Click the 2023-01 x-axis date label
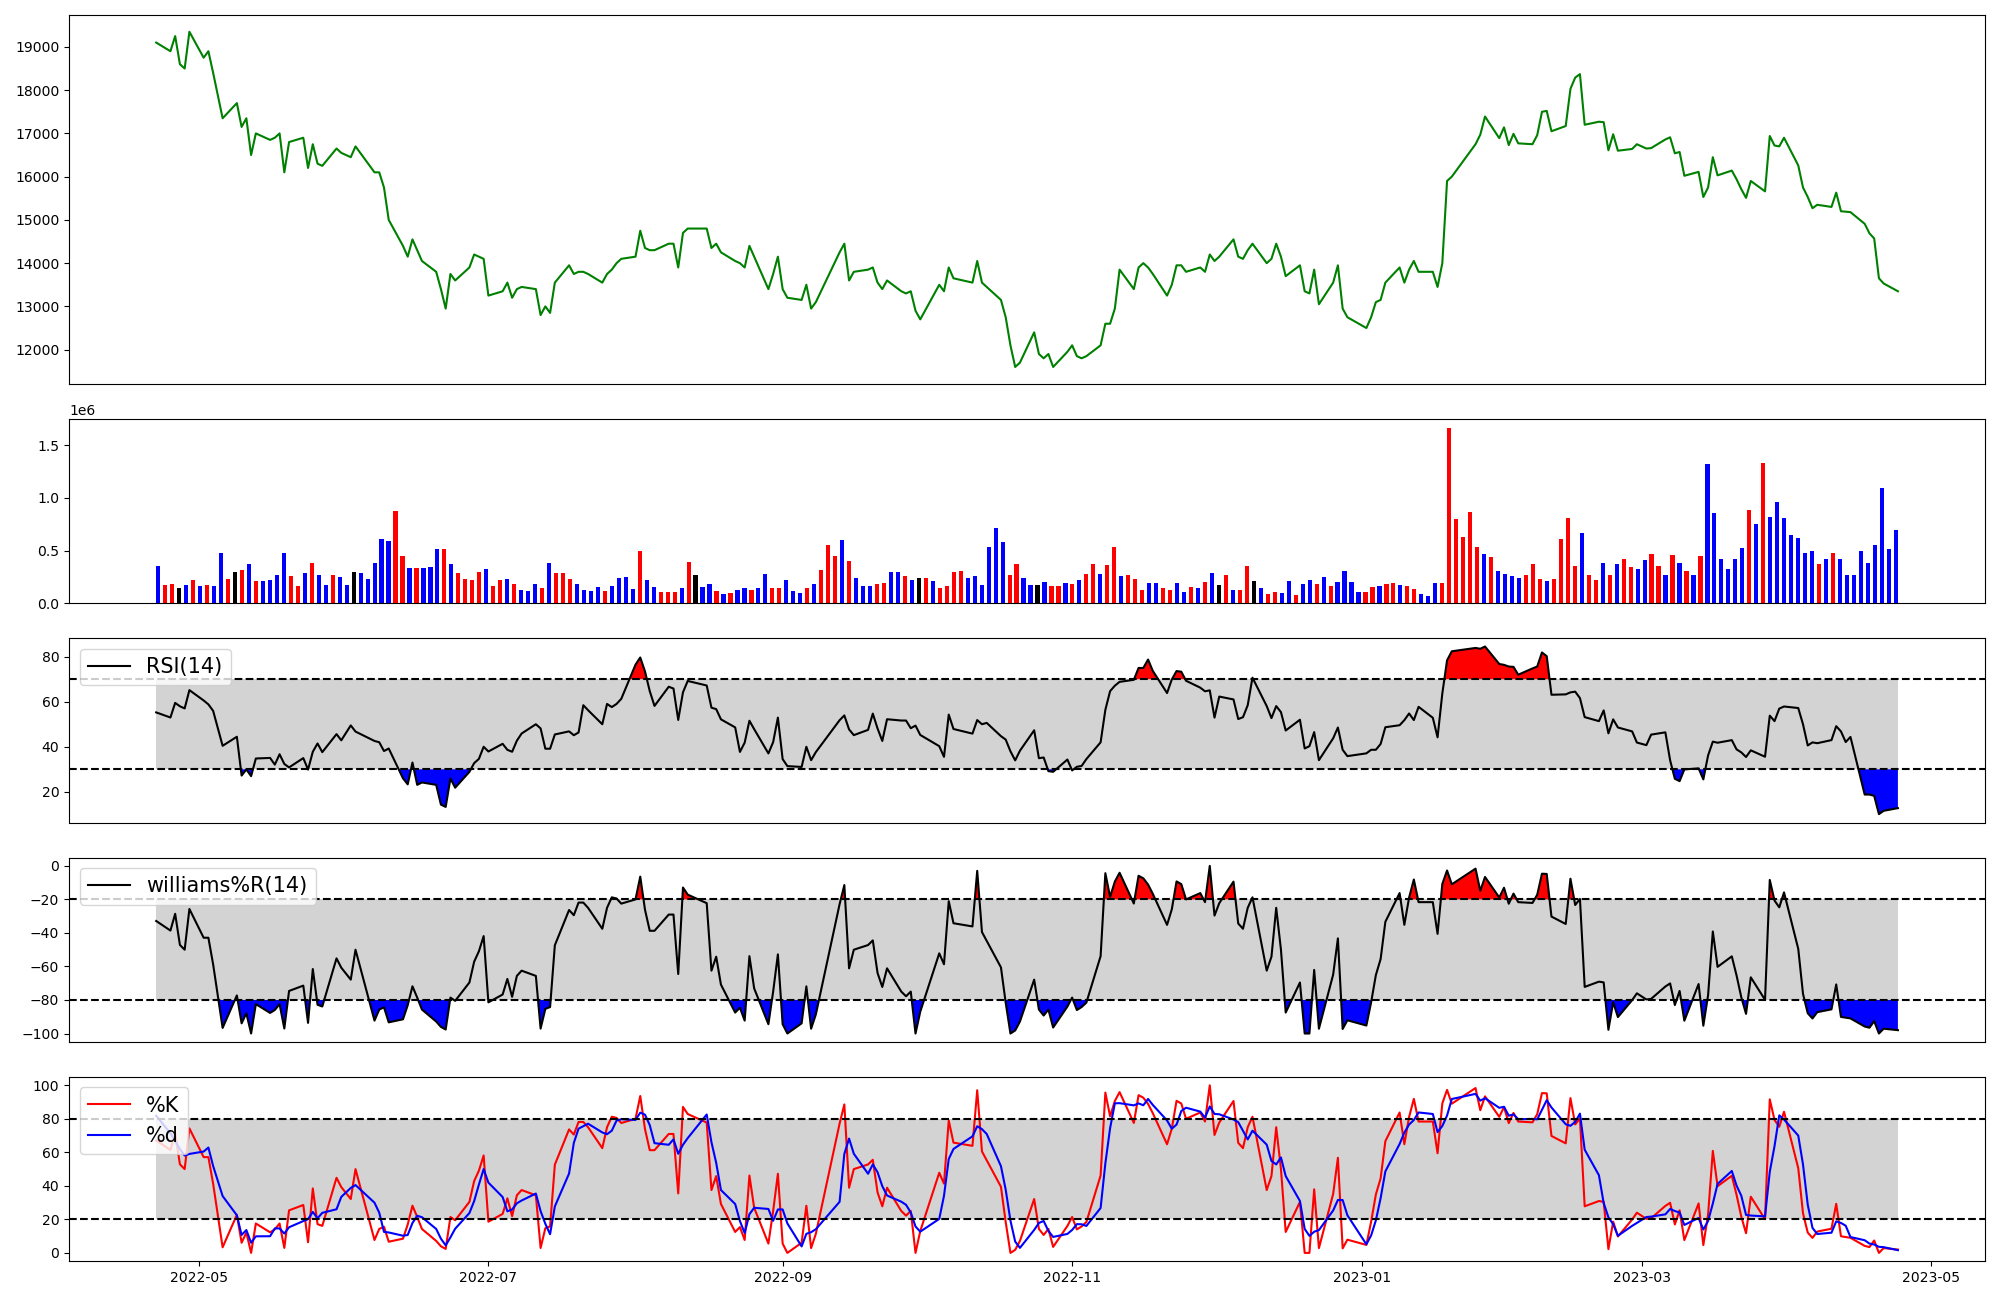Image resolution: width=2000 pixels, height=1300 pixels. pyautogui.click(x=1361, y=1277)
